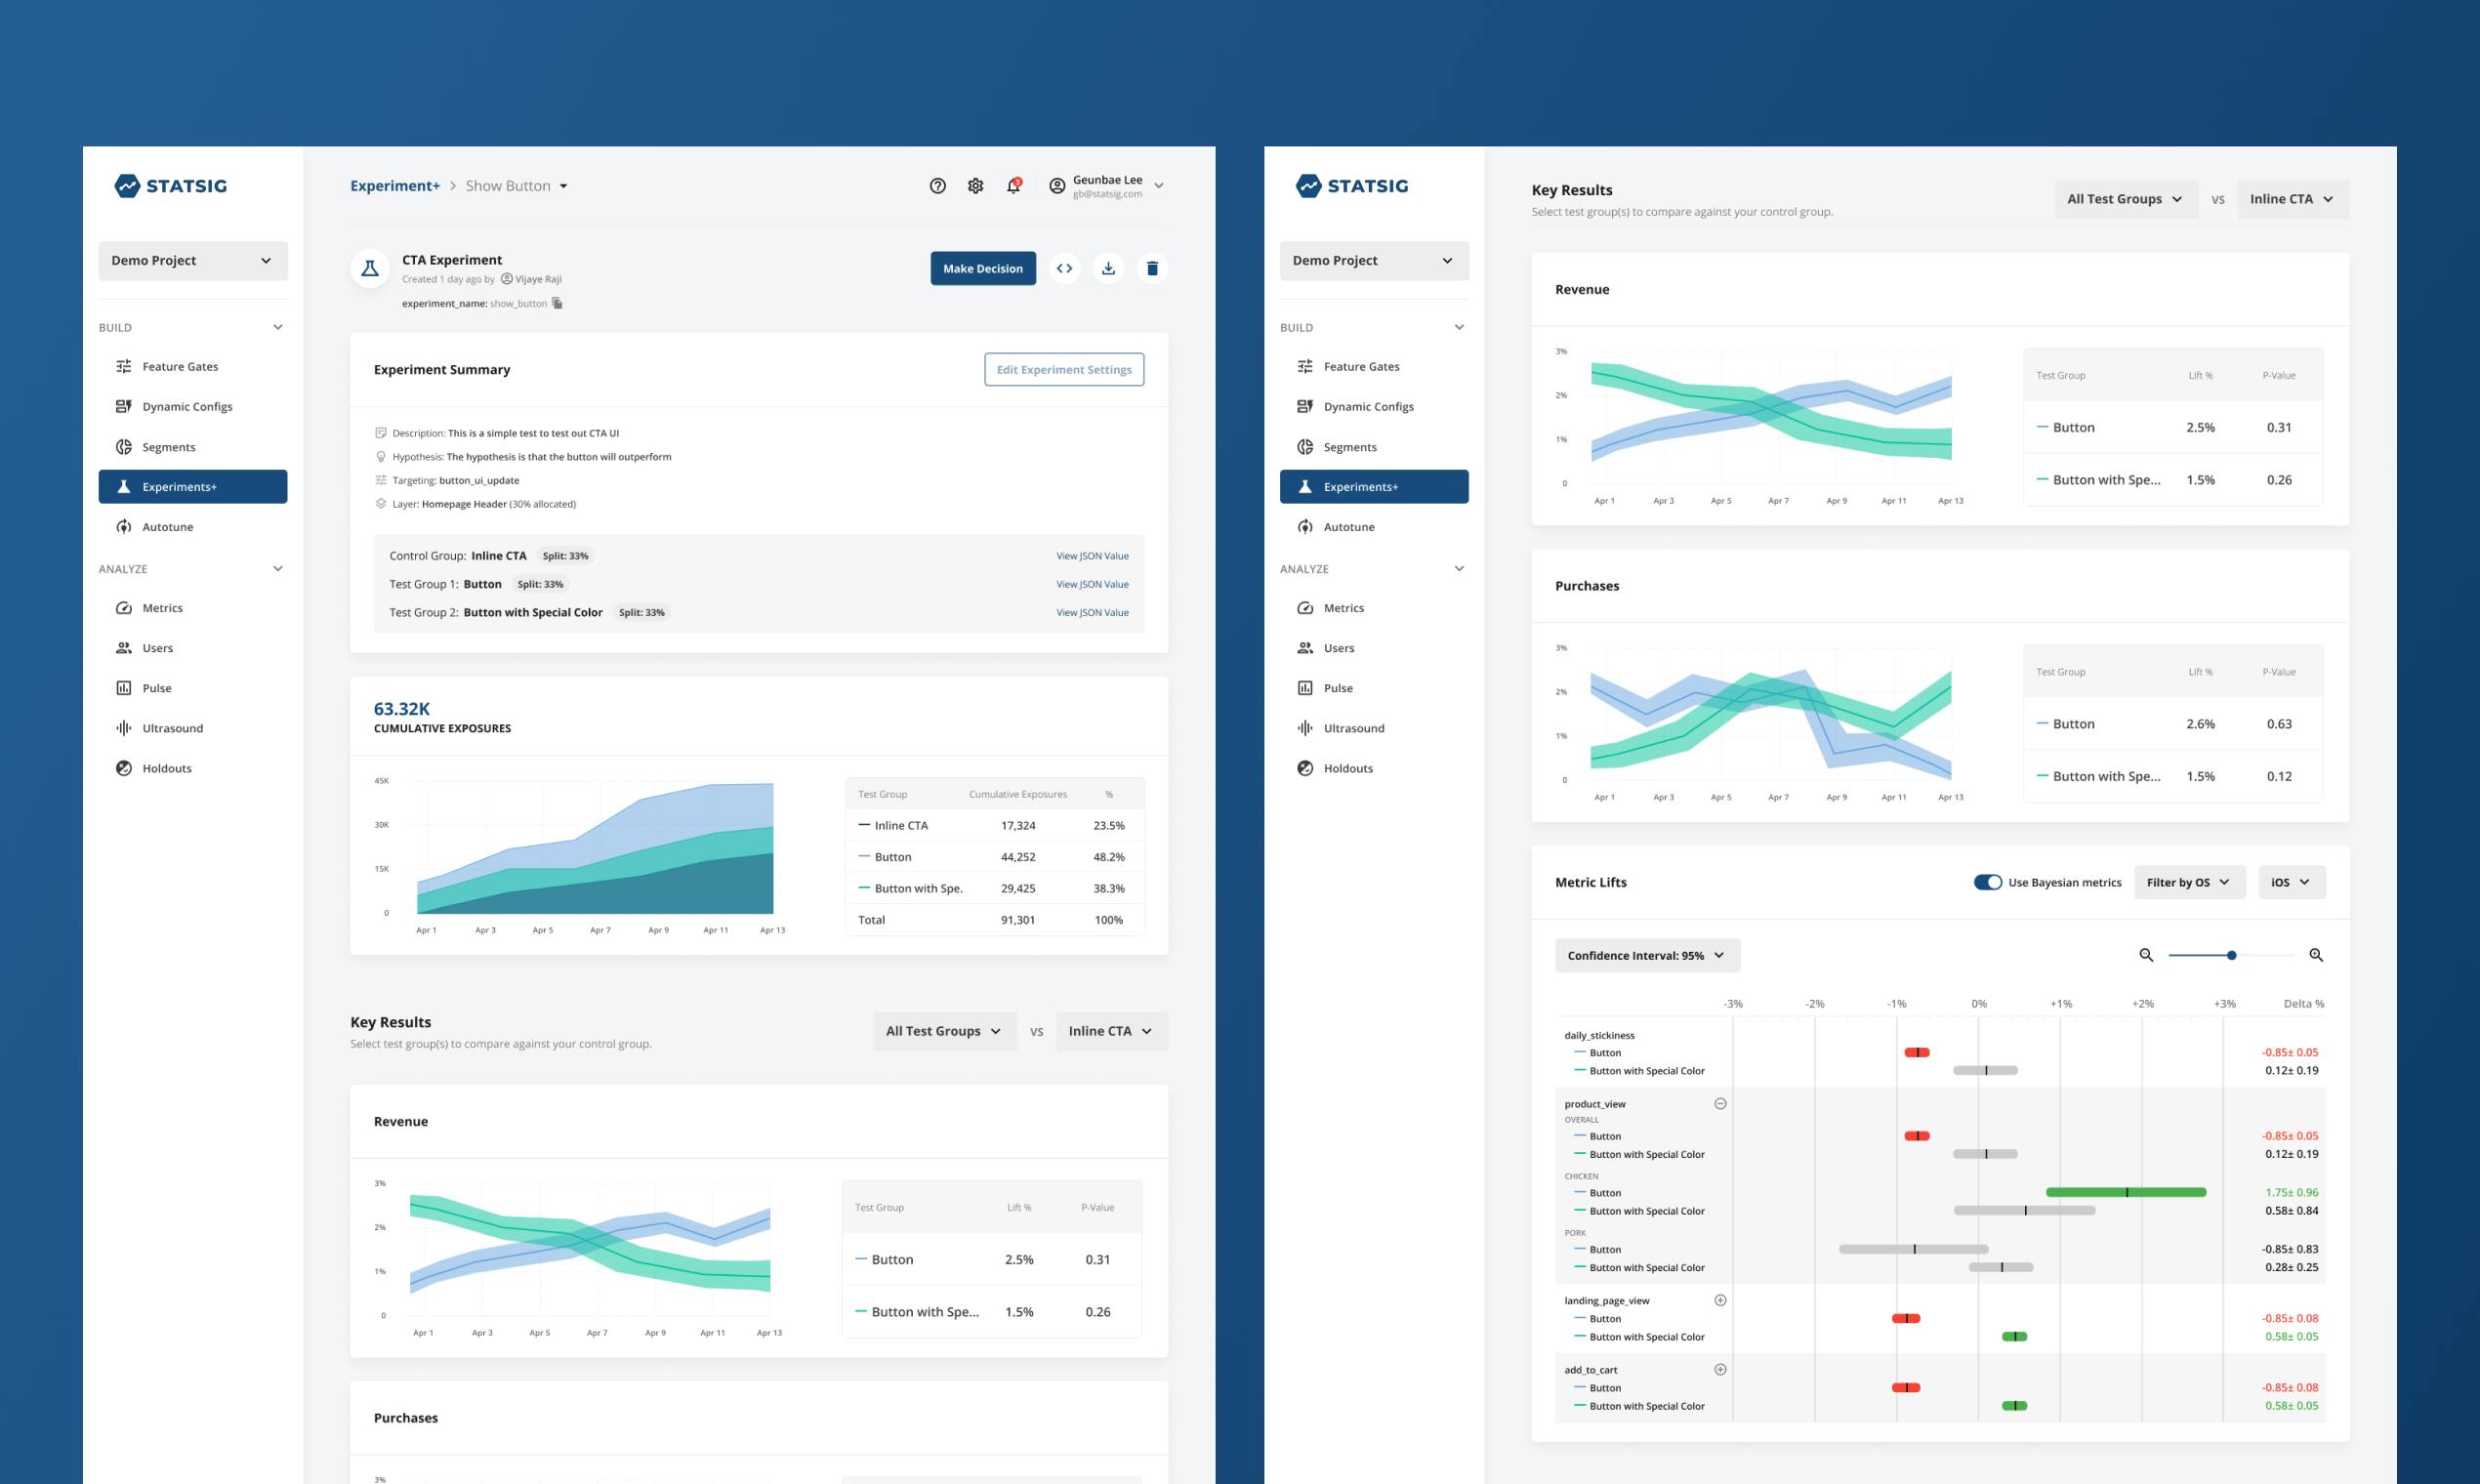The height and width of the screenshot is (1484, 2480).
Task: Click the Make Decision button
Action: click(983, 268)
